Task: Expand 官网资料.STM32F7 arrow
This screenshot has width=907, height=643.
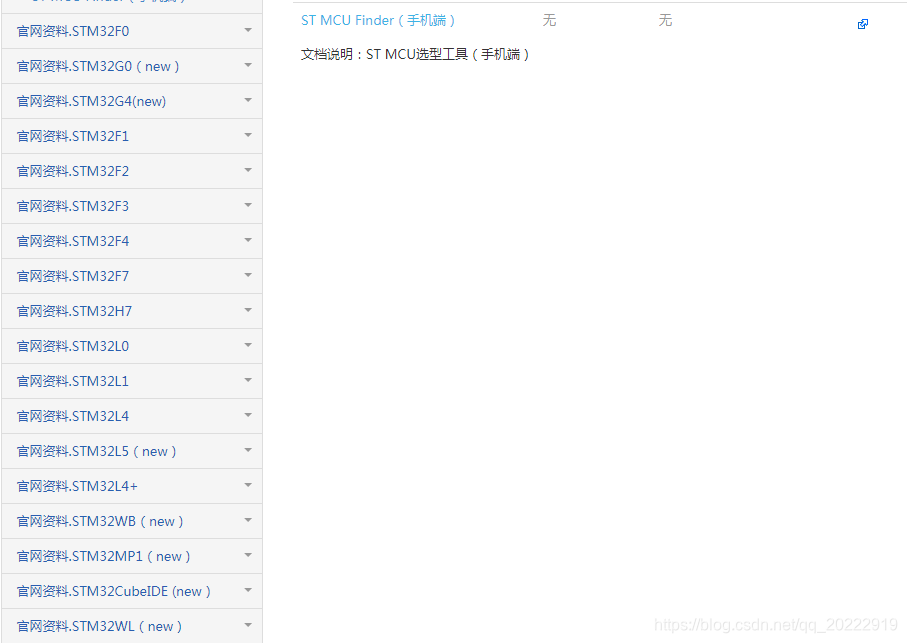Action: click(x=248, y=275)
